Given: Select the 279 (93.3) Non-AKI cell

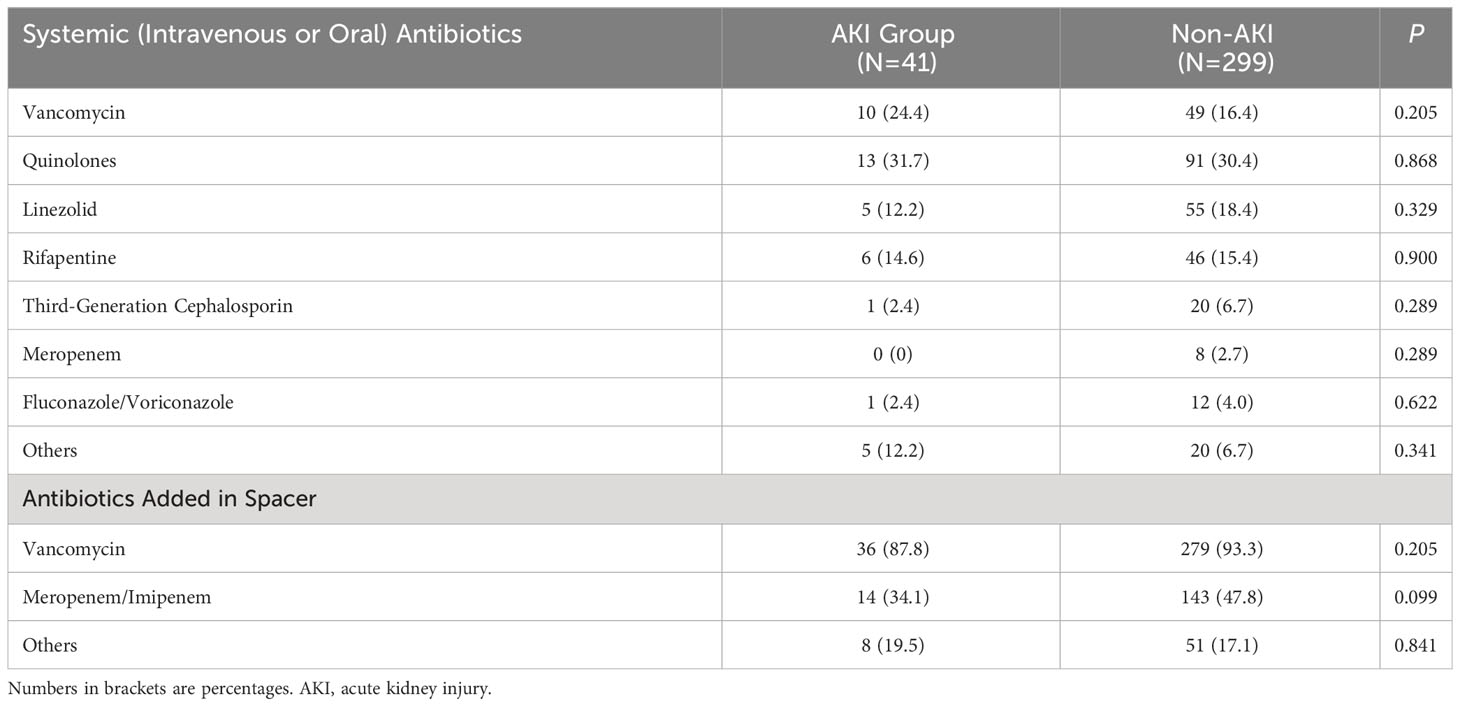Looking at the screenshot, I should [x=1219, y=549].
